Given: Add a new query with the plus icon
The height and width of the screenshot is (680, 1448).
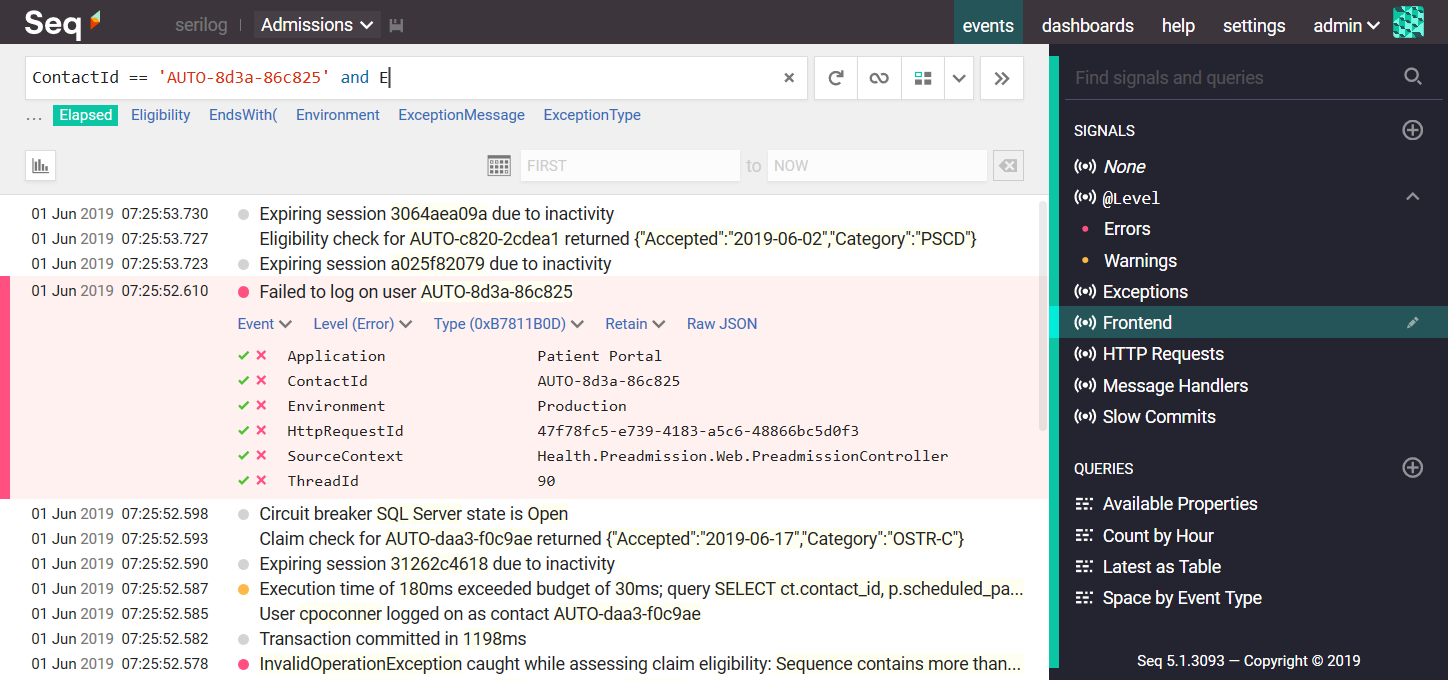Looking at the screenshot, I should pyautogui.click(x=1412, y=467).
